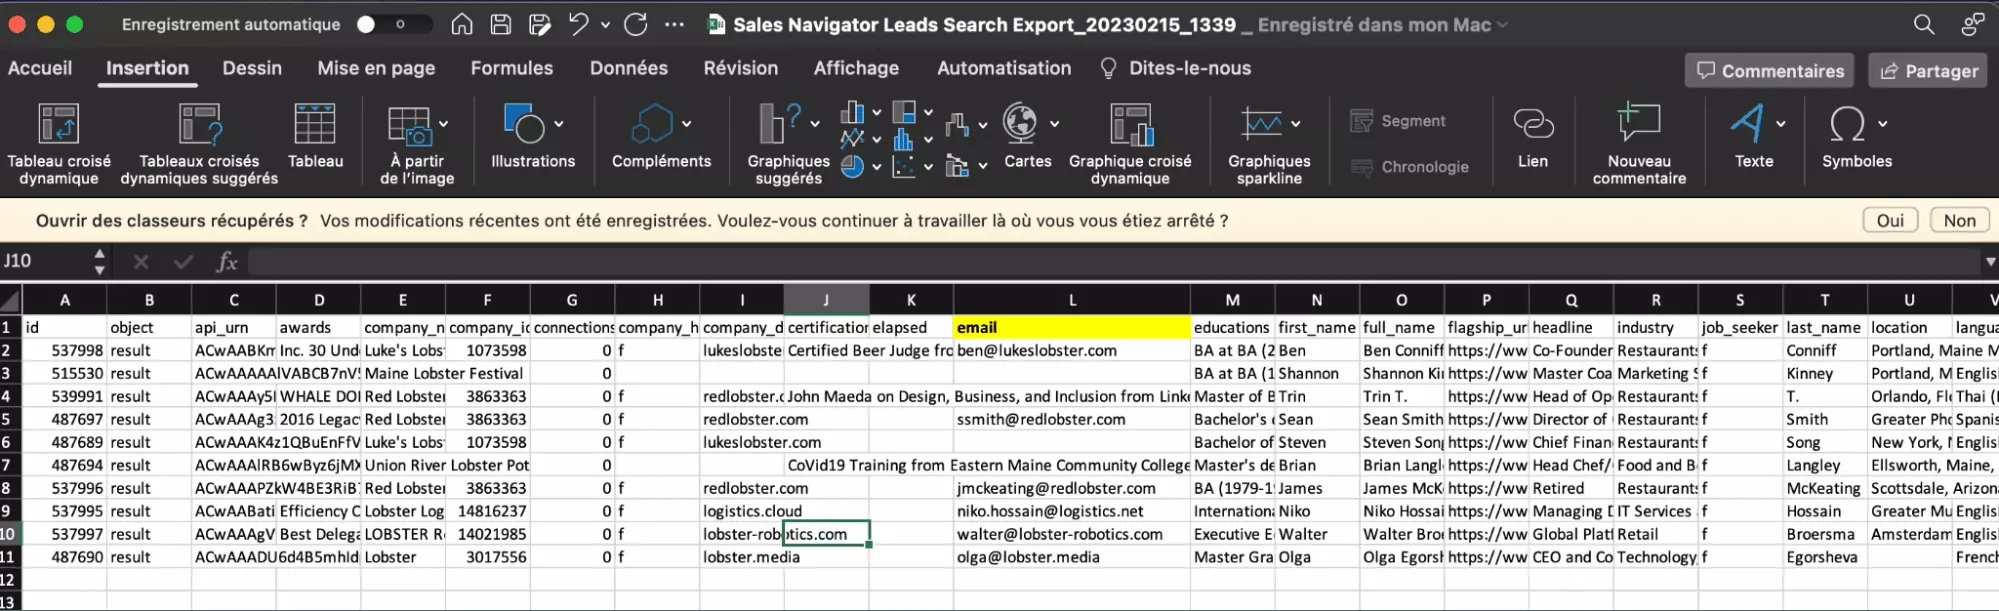Open the Cartes chart icon
This screenshot has height=611, width=1999.
(1020, 124)
